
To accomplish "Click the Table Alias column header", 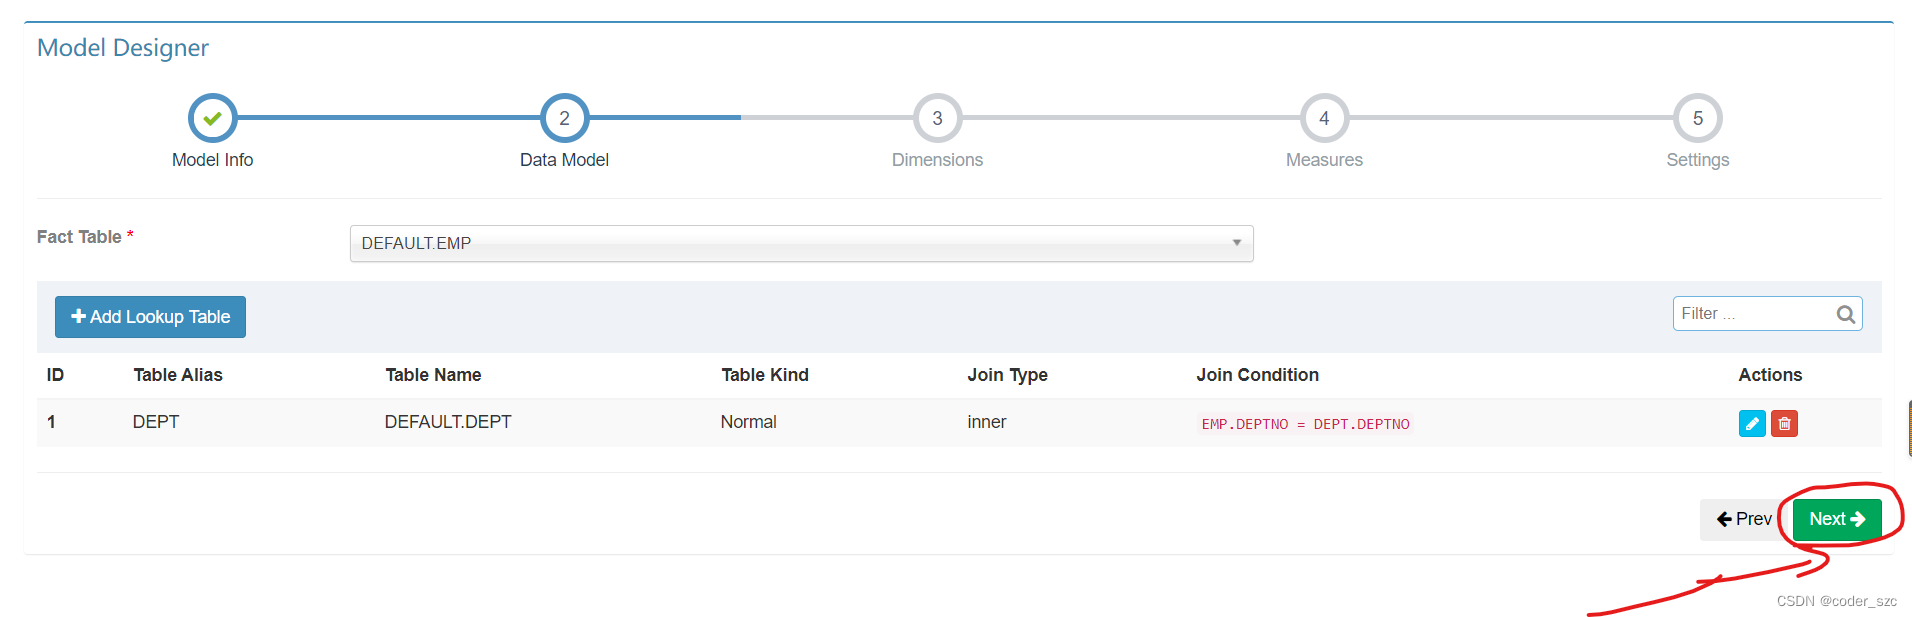I will click(x=178, y=375).
